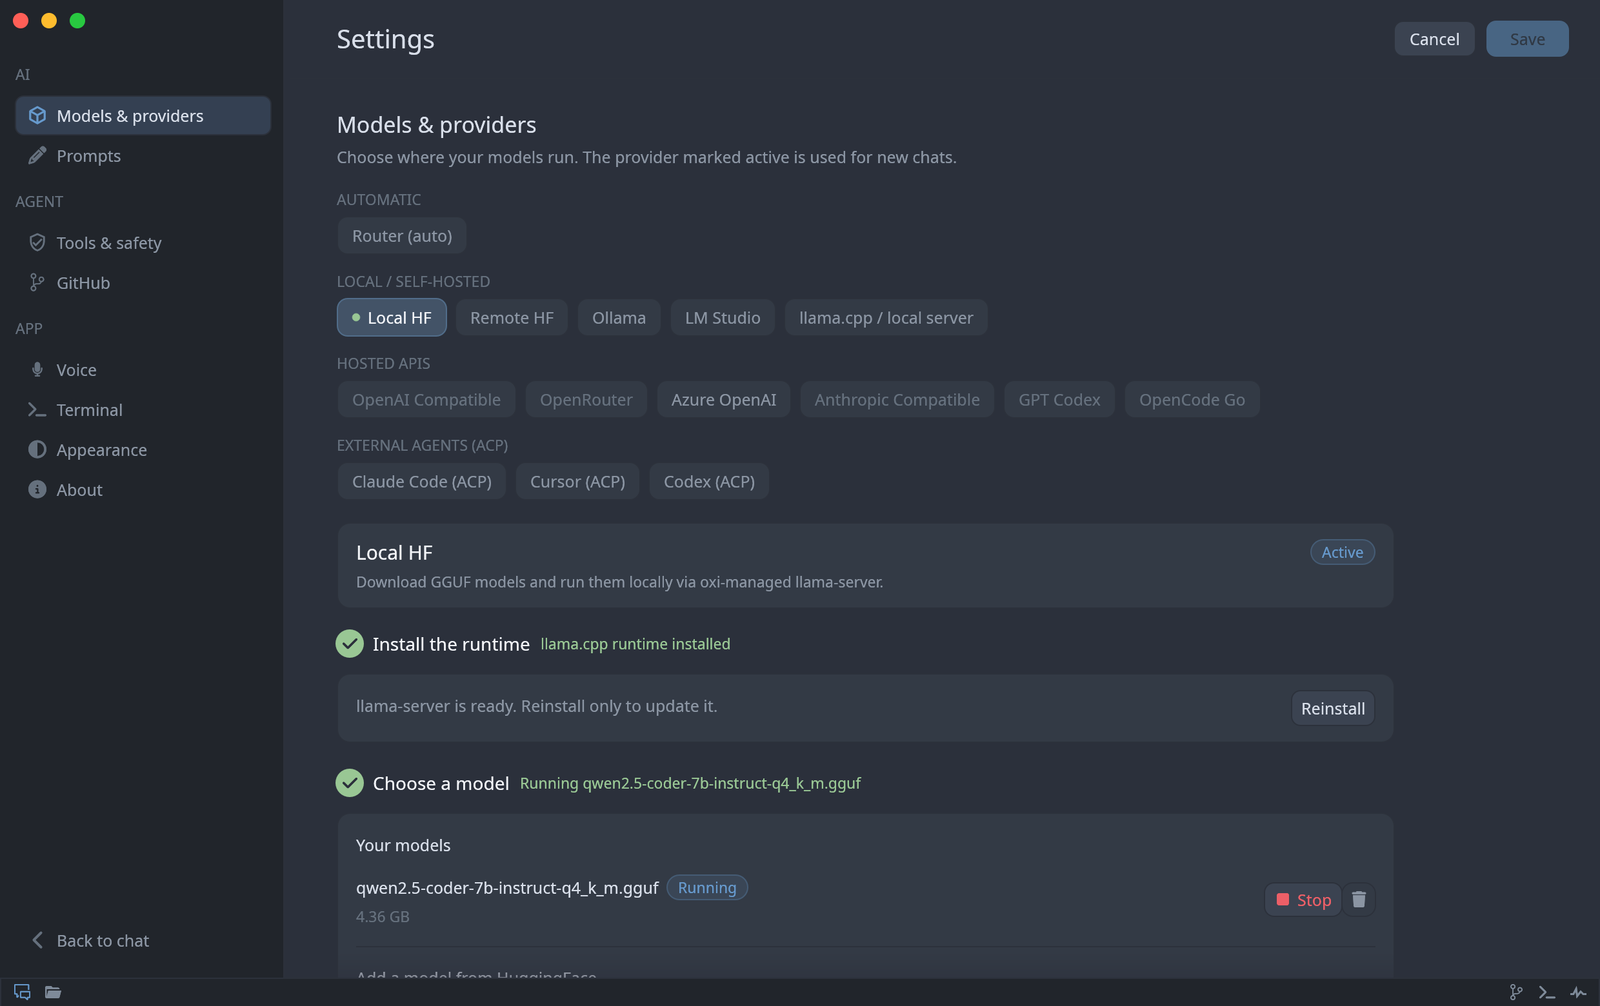Select Codex (ACP) agent
The image size is (1600, 1006).
709,482
